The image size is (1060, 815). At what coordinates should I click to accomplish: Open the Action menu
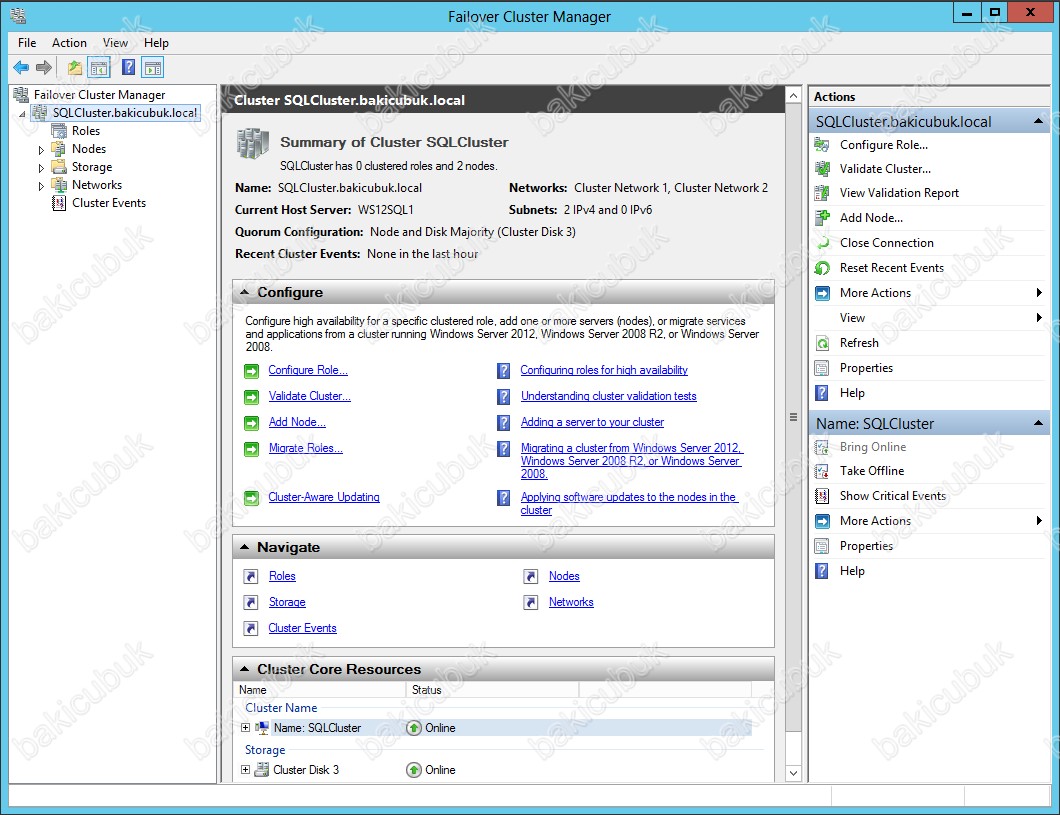(x=69, y=43)
